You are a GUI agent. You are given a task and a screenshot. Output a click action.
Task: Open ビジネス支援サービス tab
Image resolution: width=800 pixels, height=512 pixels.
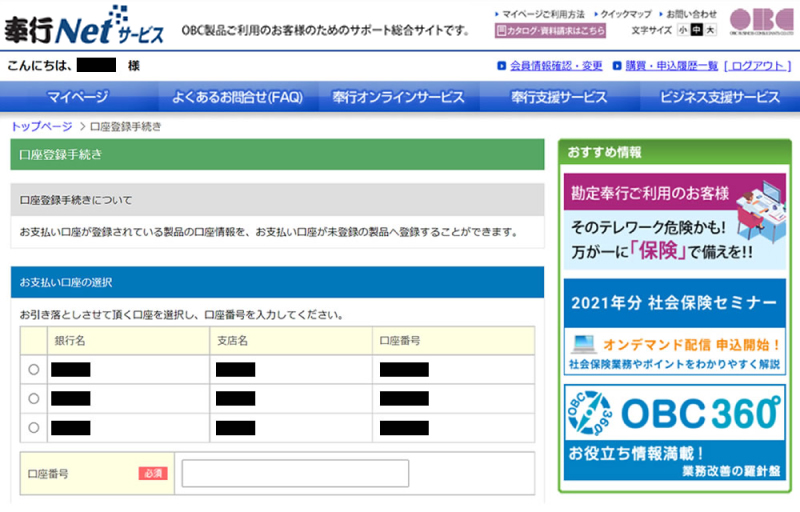coord(720,96)
